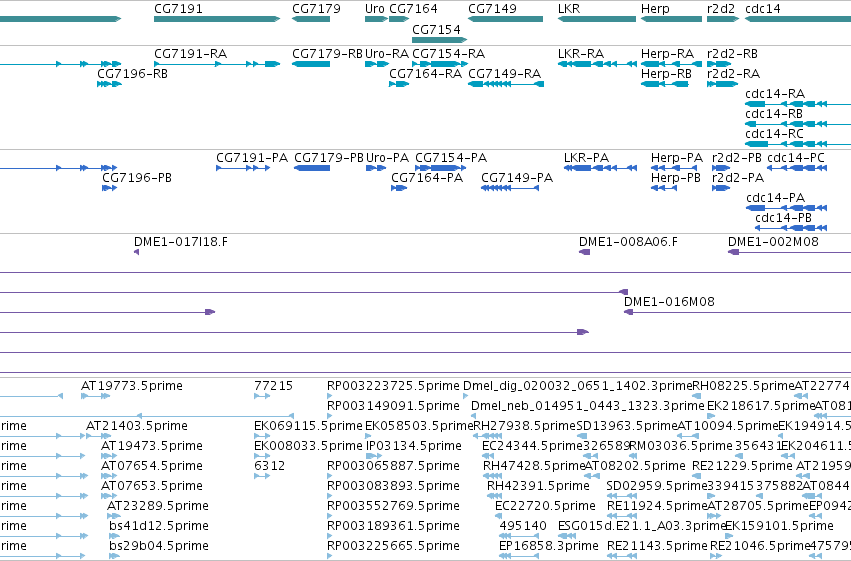Click the LKR-PA protein label
The width and height of the screenshot is (851, 561).
586,158
